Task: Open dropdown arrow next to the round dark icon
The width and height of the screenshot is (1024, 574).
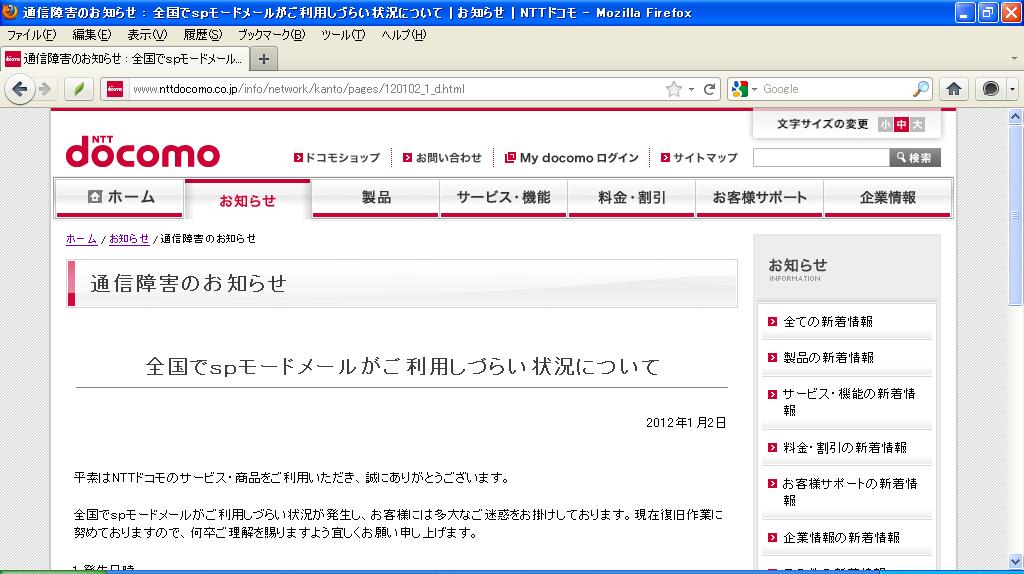Action: (x=1012, y=89)
